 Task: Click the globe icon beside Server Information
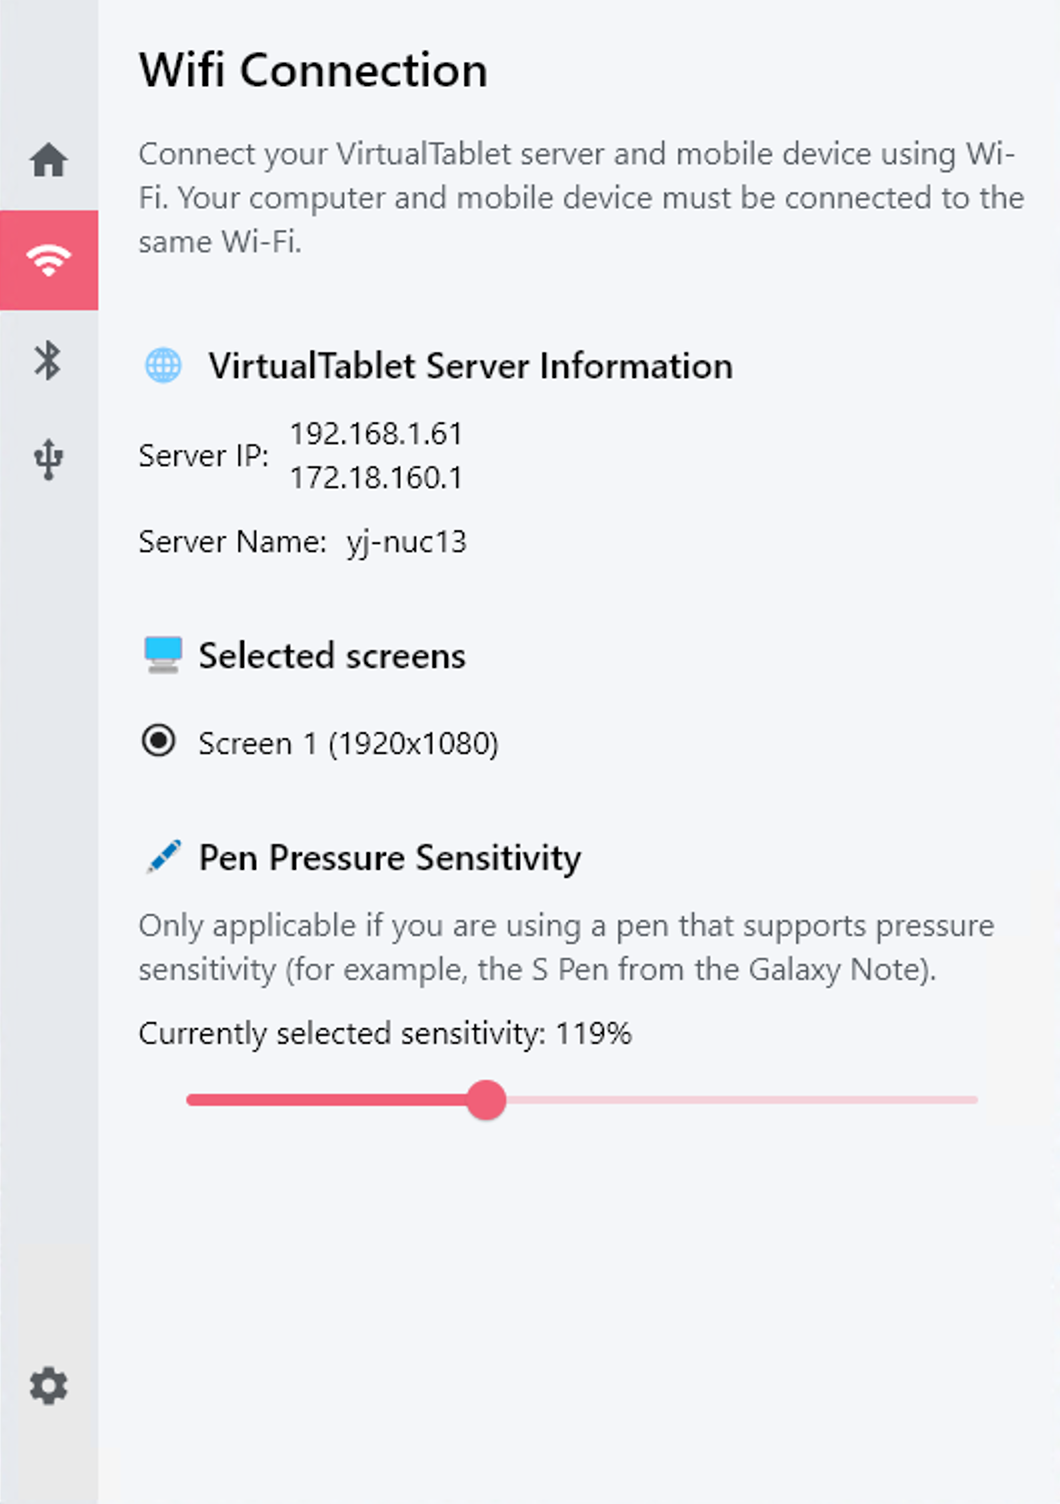pos(164,366)
